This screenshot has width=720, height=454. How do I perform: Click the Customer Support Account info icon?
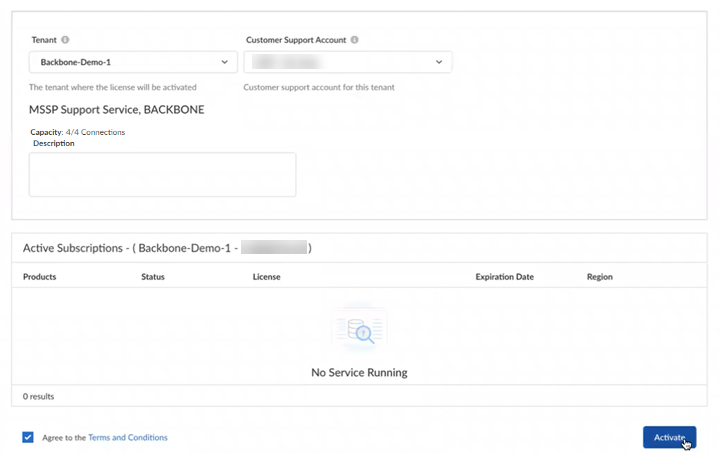tap(354, 40)
